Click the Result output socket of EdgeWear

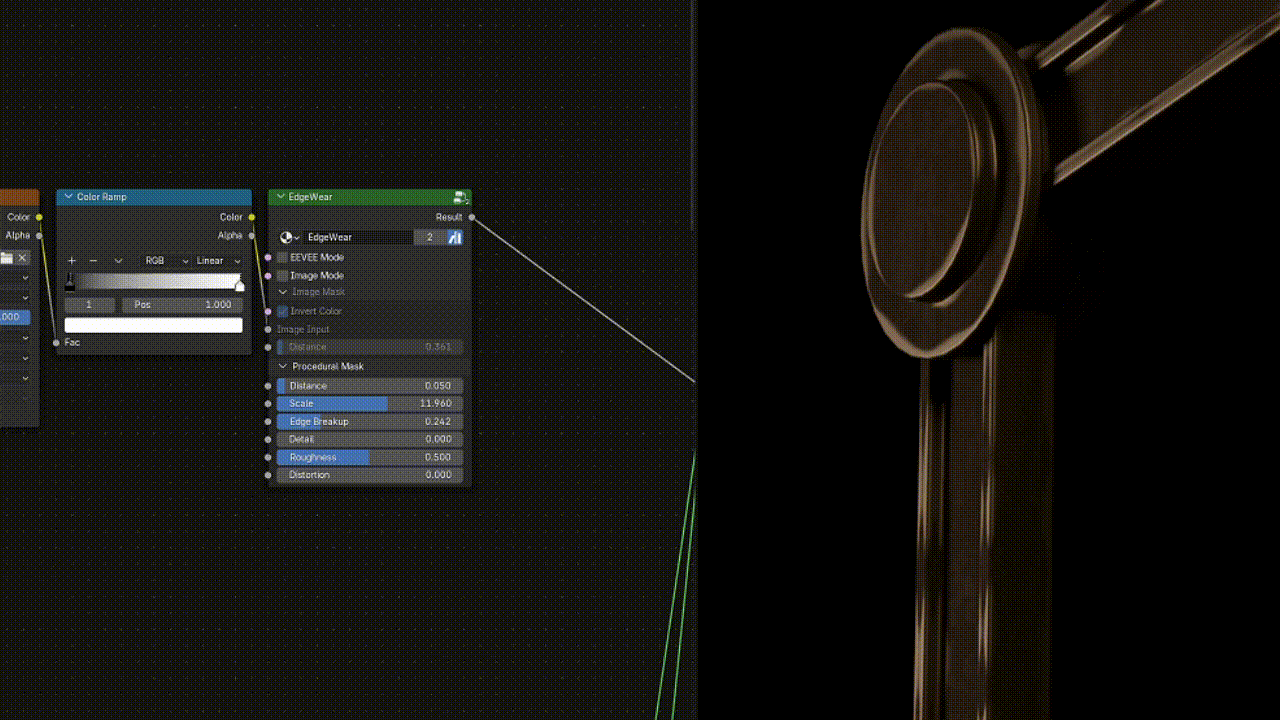coord(472,217)
